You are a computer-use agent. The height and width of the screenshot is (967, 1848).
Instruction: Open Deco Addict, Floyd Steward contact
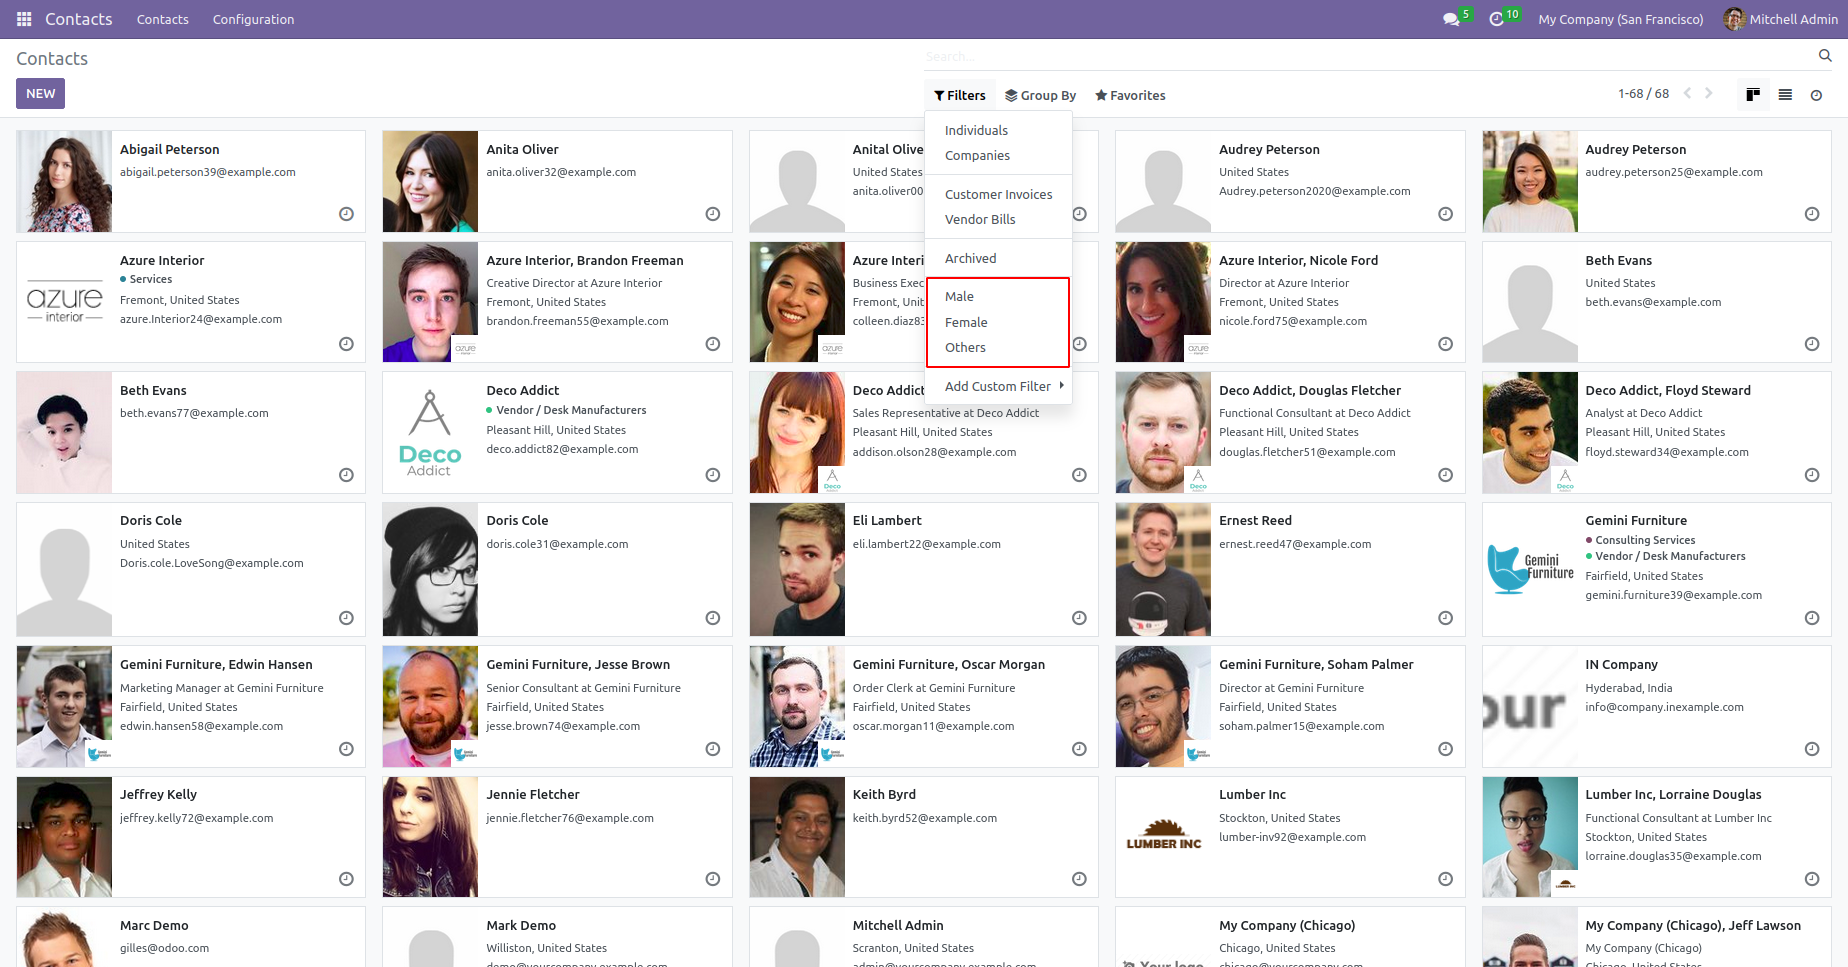coord(1656,432)
